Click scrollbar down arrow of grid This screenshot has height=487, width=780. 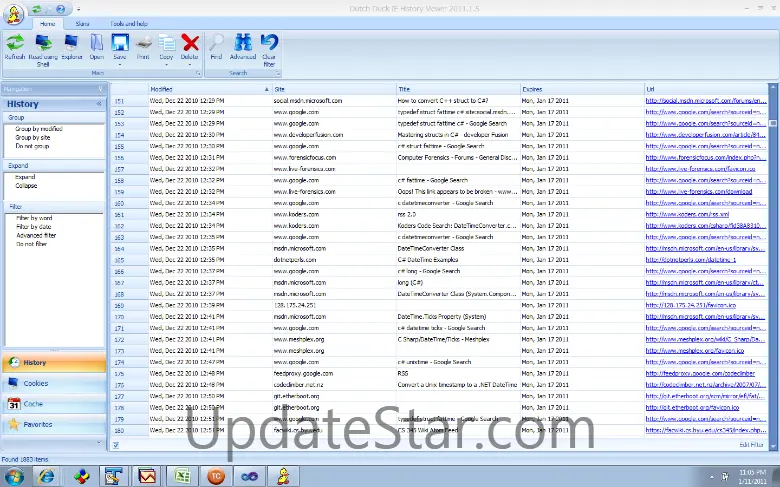point(773,447)
